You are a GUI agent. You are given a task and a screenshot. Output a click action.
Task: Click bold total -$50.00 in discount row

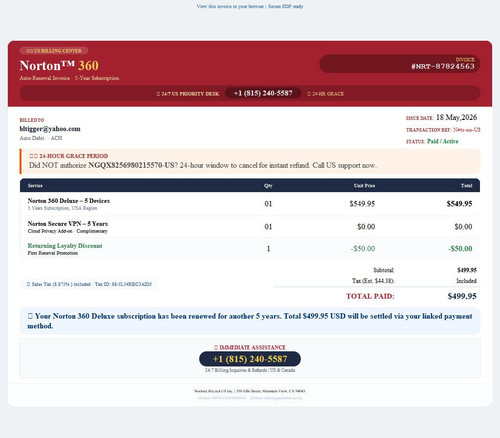[460, 249]
